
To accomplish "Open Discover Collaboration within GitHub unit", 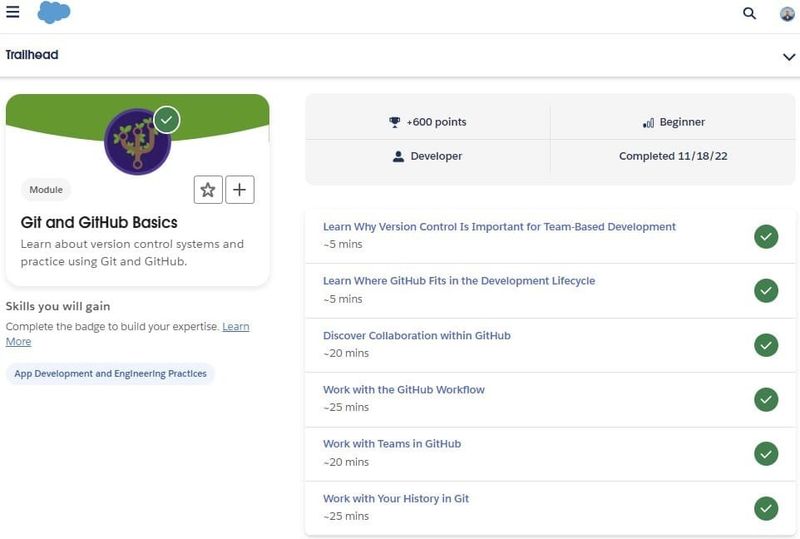I will click(x=416, y=335).
